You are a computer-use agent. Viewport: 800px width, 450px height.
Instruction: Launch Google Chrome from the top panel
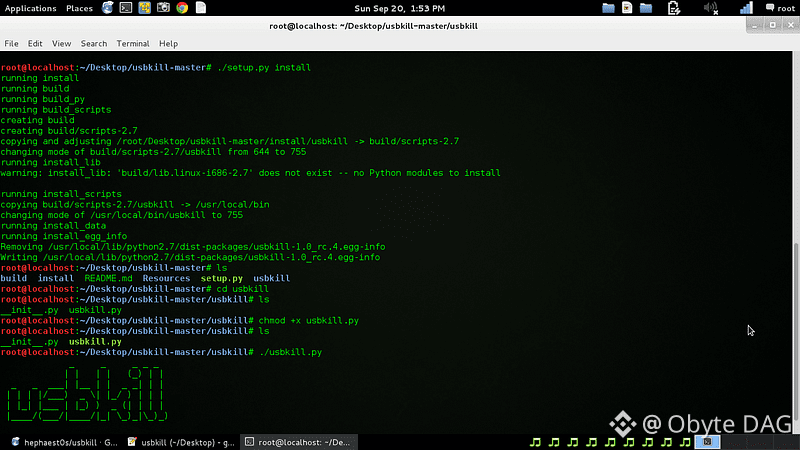pos(182,8)
